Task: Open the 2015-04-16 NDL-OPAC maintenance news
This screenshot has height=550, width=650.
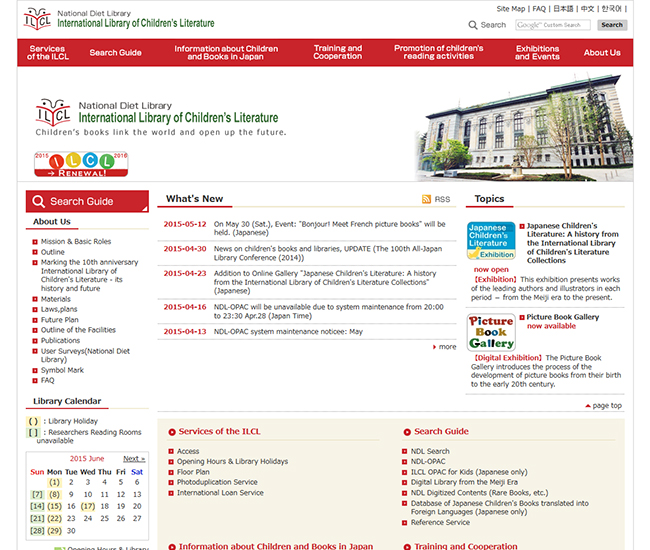Action: coord(329,311)
